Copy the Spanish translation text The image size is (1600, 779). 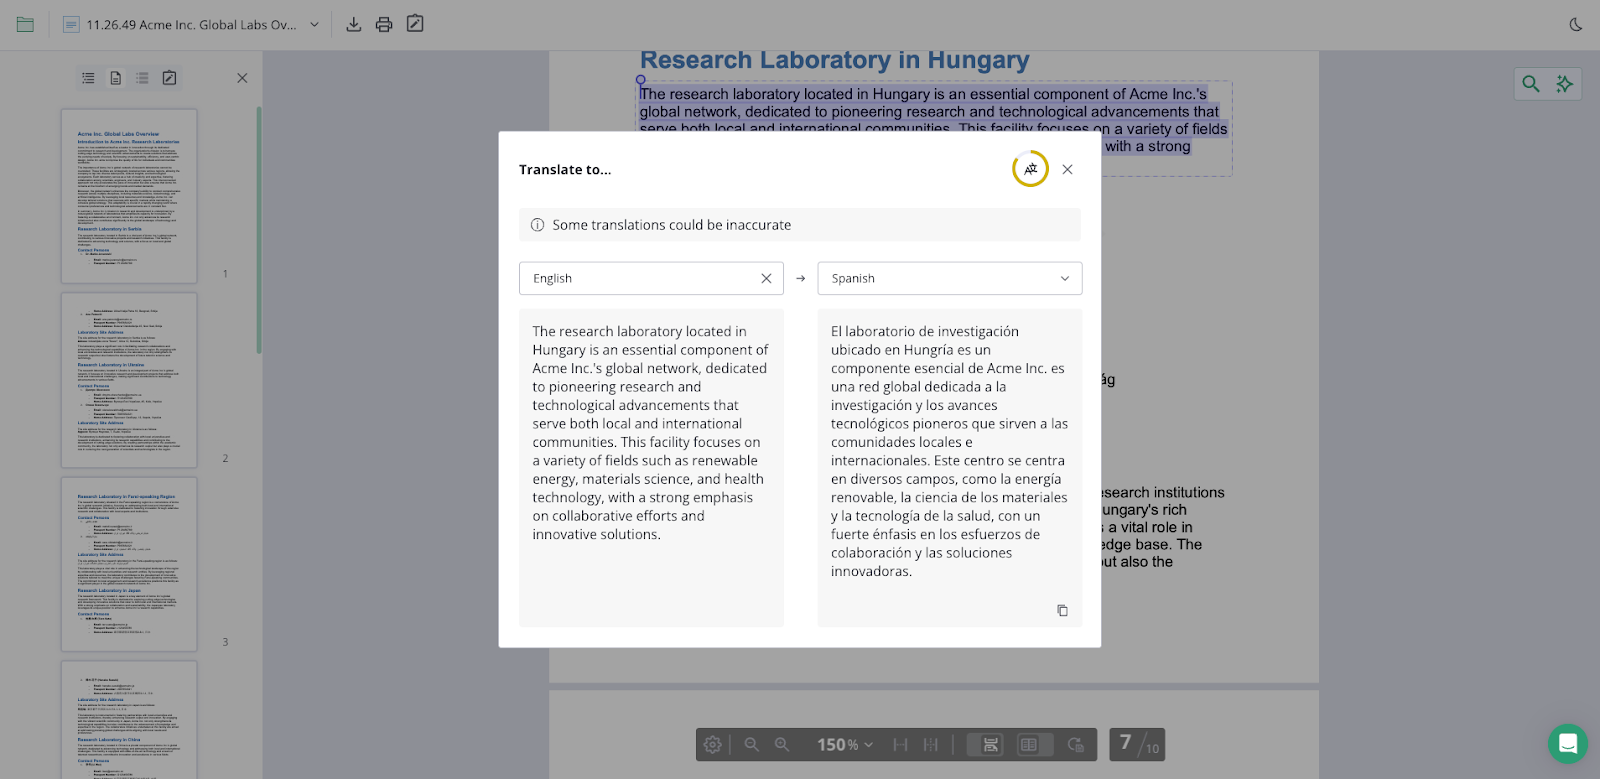point(1063,610)
